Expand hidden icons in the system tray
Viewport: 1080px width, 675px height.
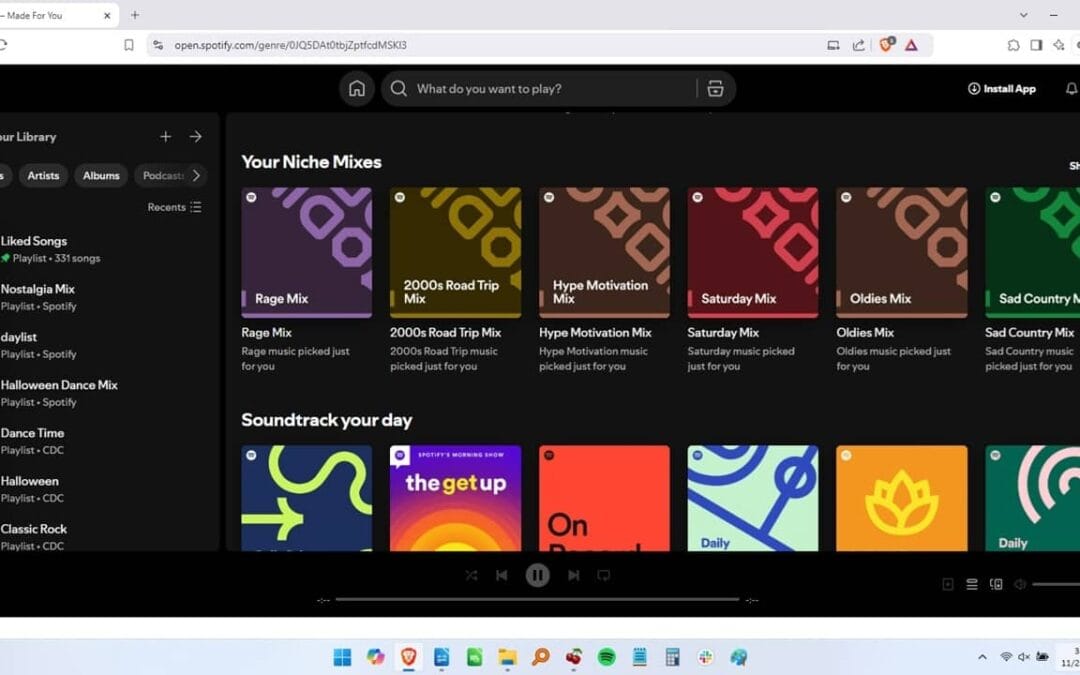[981, 657]
